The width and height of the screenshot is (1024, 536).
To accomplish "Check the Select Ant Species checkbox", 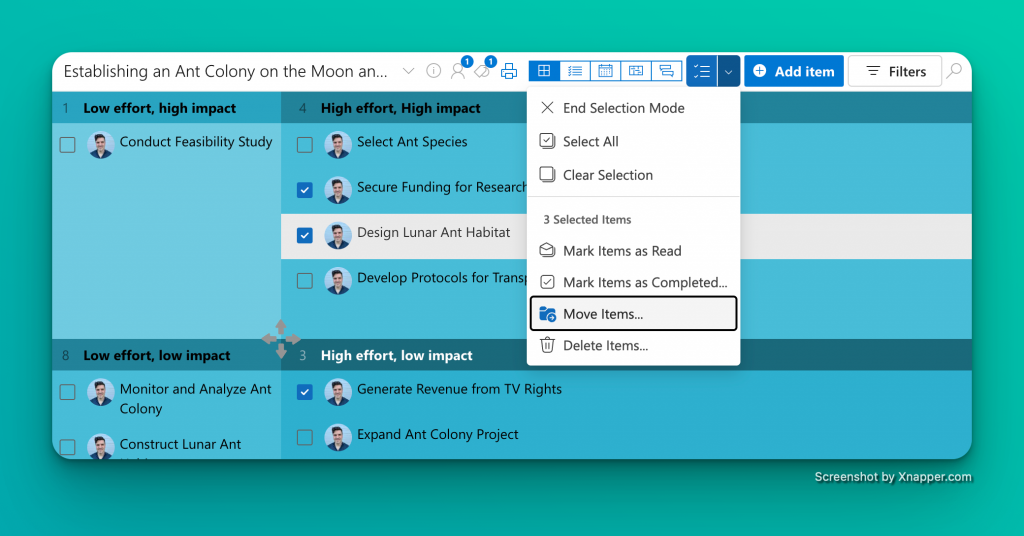I will click(304, 144).
